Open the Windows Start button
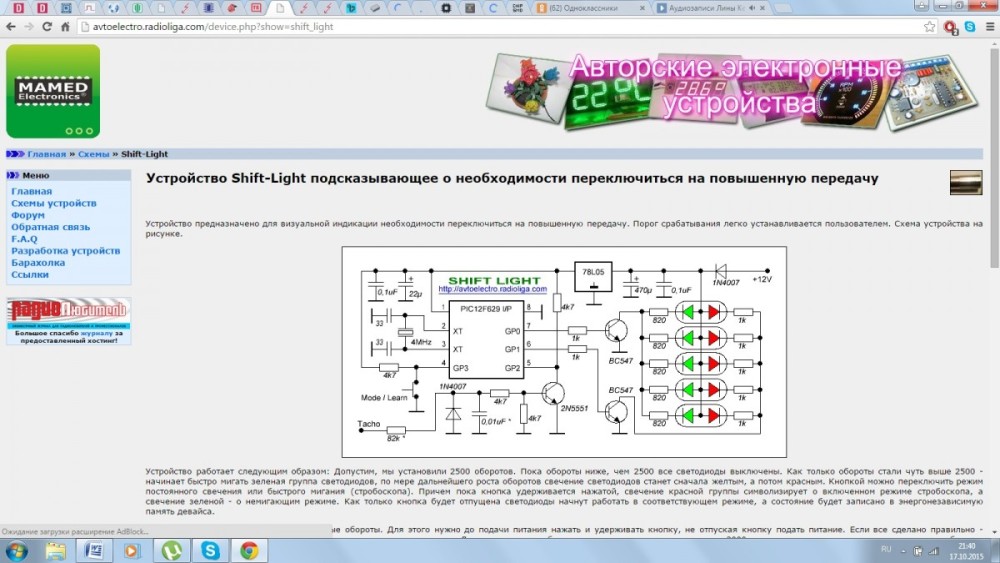 [x=17, y=550]
